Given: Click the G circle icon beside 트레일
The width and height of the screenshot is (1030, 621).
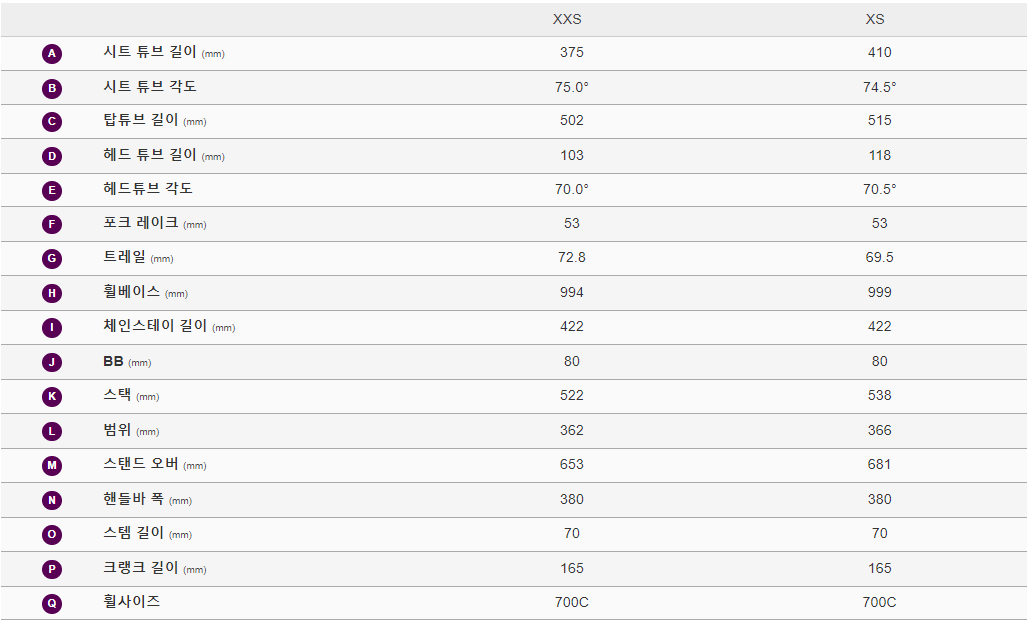Looking at the screenshot, I should click(x=52, y=258).
